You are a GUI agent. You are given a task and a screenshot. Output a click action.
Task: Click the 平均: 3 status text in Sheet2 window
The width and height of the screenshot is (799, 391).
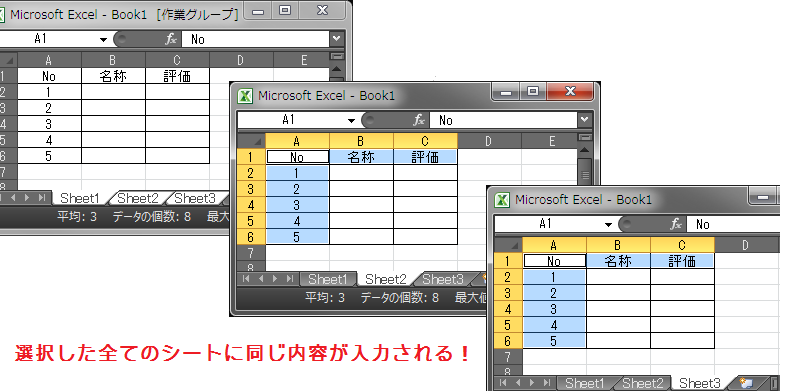click(325, 297)
